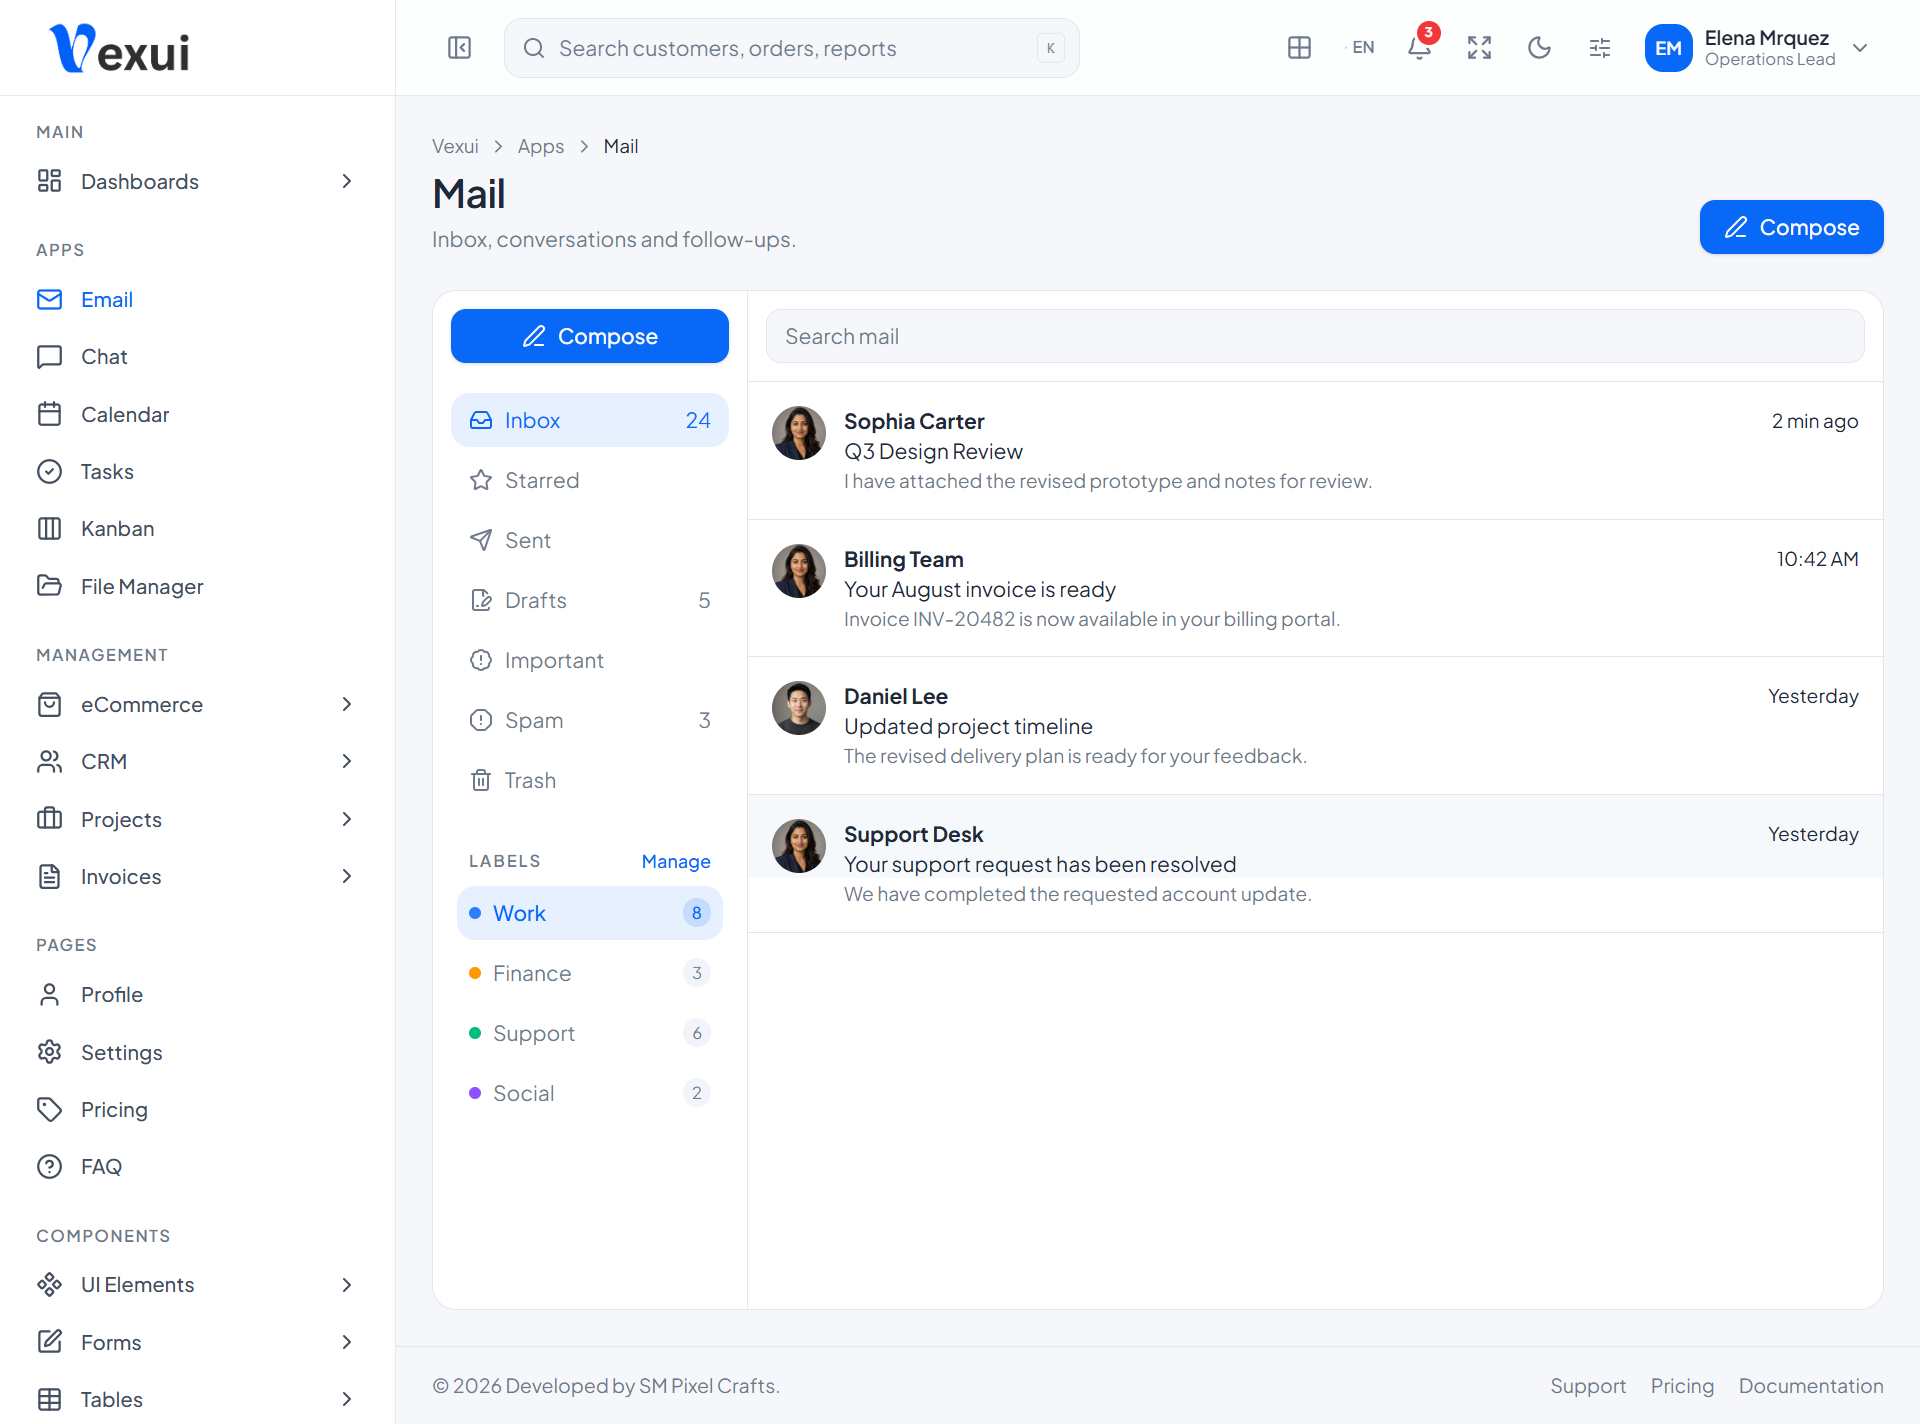Image resolution: width=1920 pixels, height=1424 pixels.
Task: Click the Tasks check-circle icon
Action: click(x=49, y=471)
